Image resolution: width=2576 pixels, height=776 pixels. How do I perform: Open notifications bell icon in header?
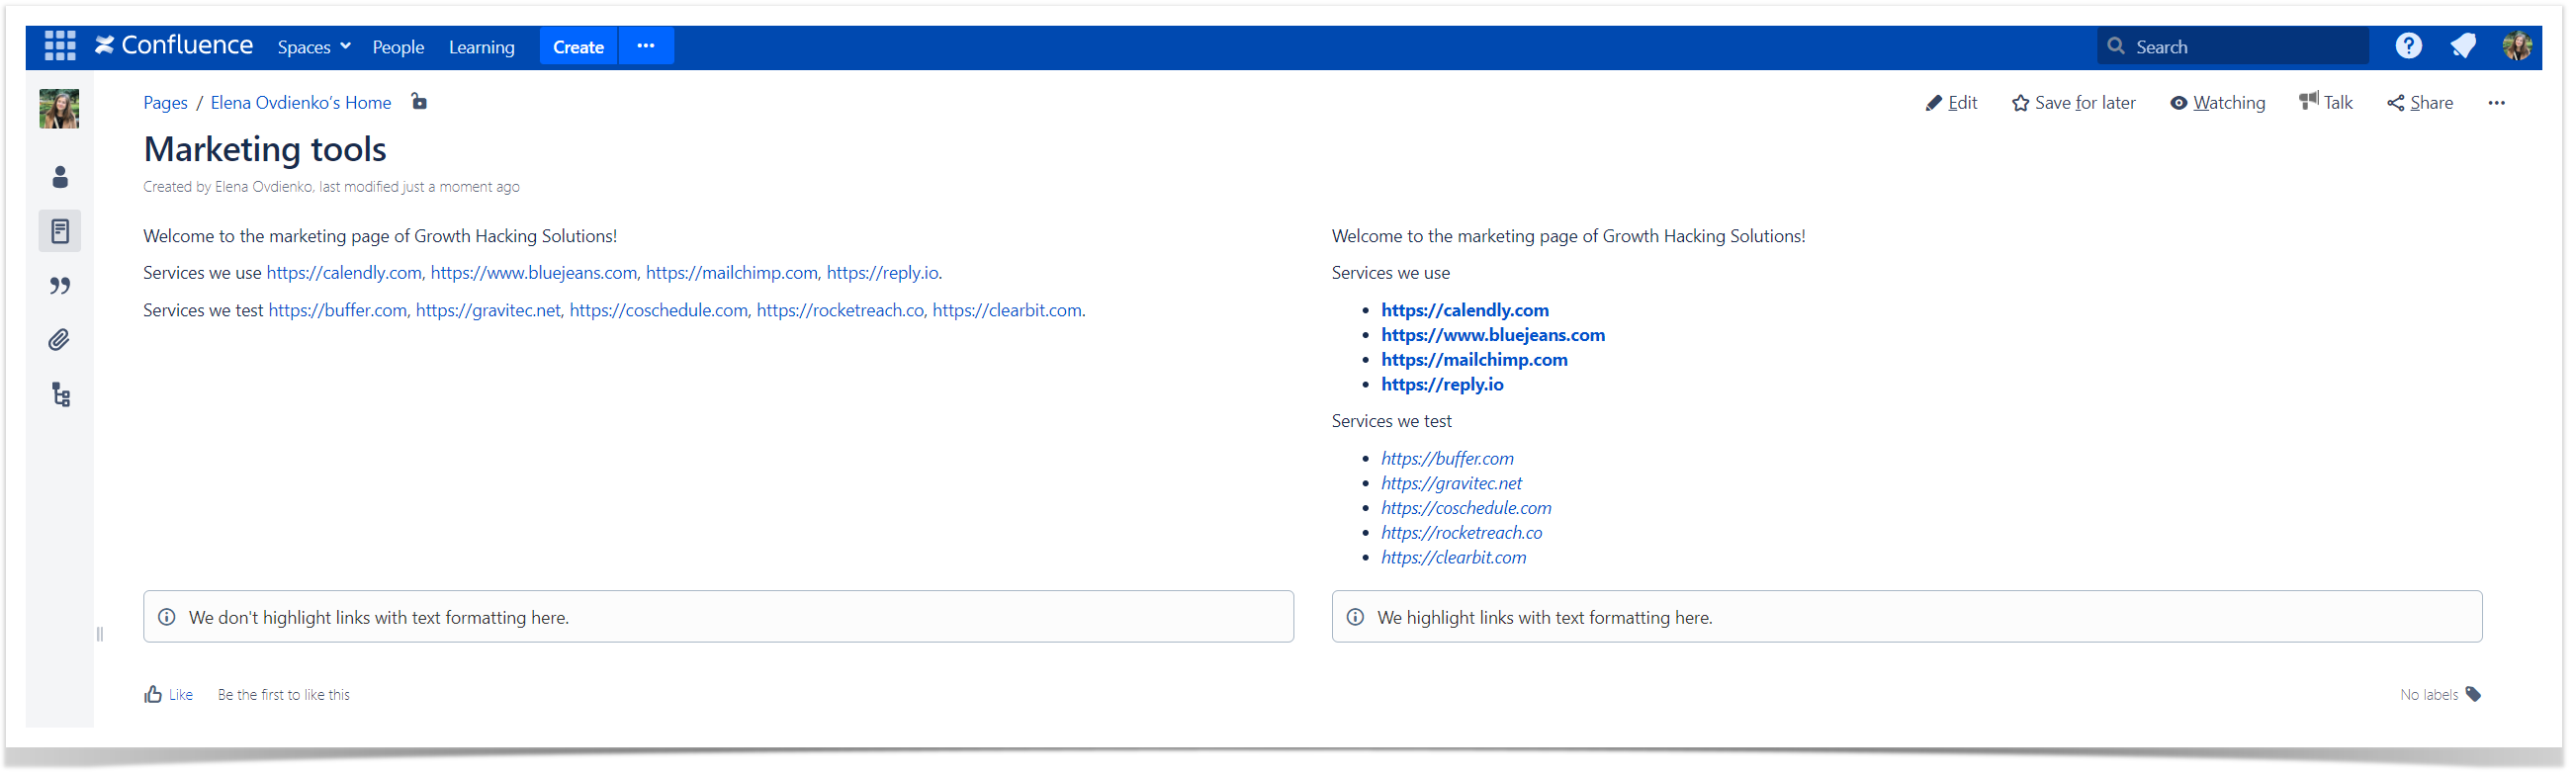tap(2462, 46)
